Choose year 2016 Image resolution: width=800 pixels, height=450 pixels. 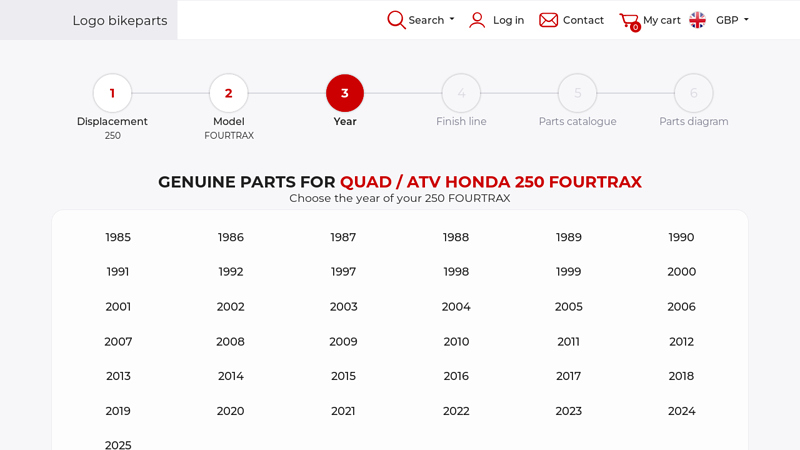tap(456, 376)
